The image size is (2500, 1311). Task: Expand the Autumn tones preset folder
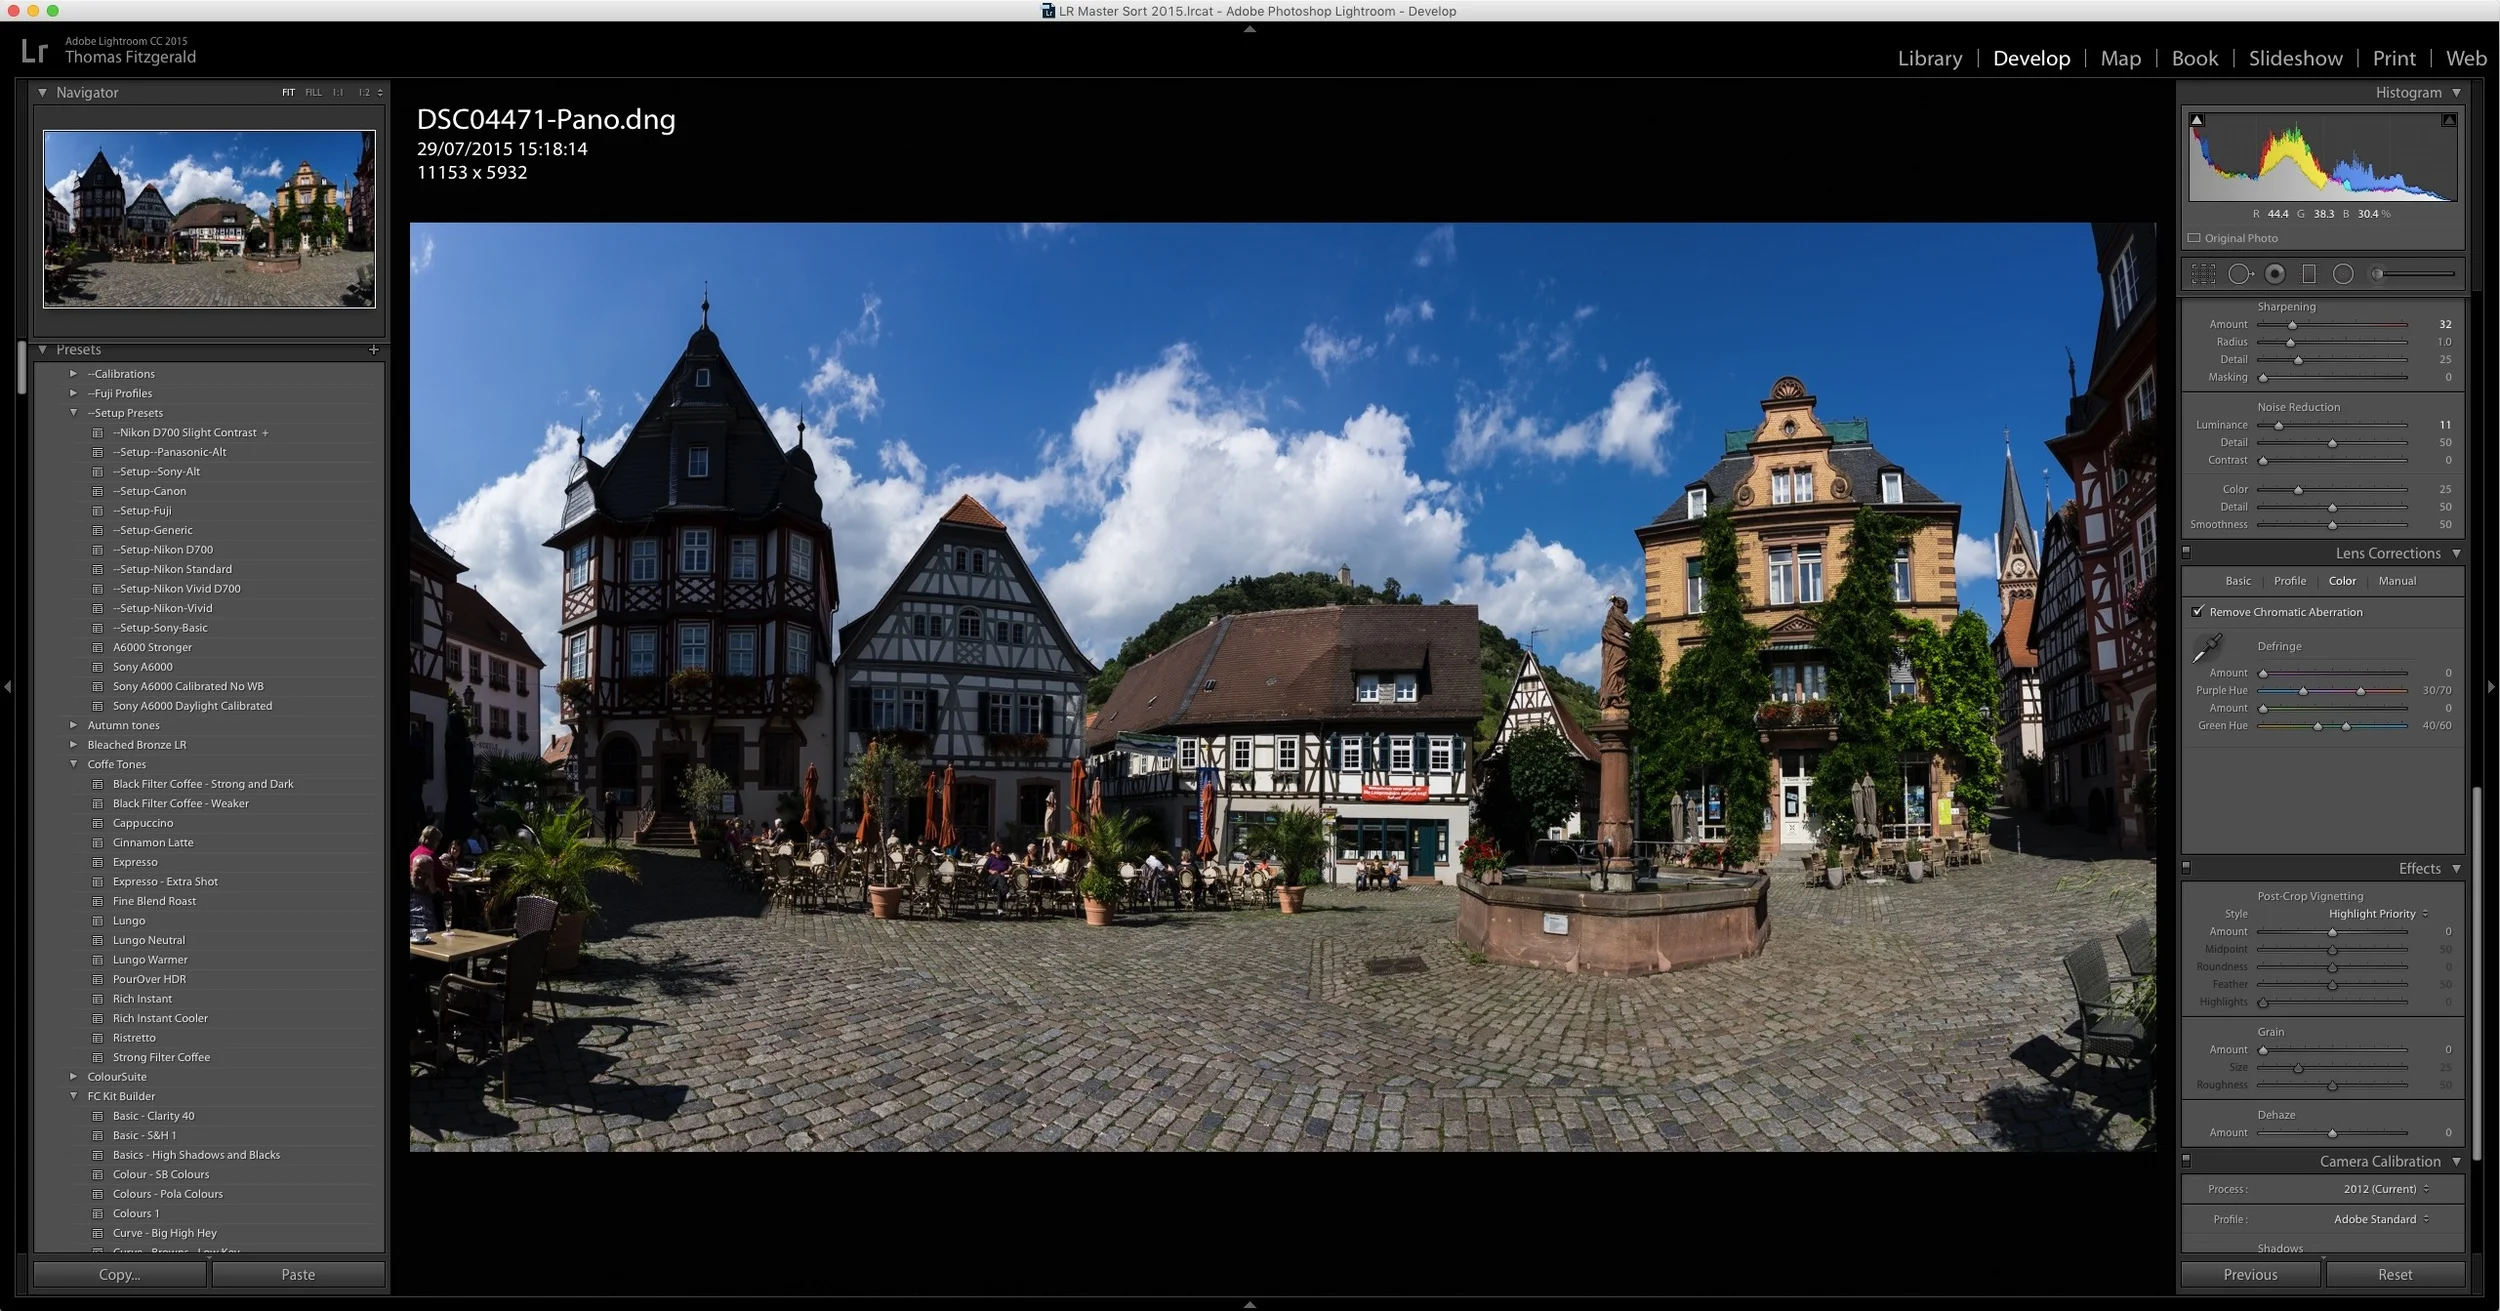click(74, 724)
